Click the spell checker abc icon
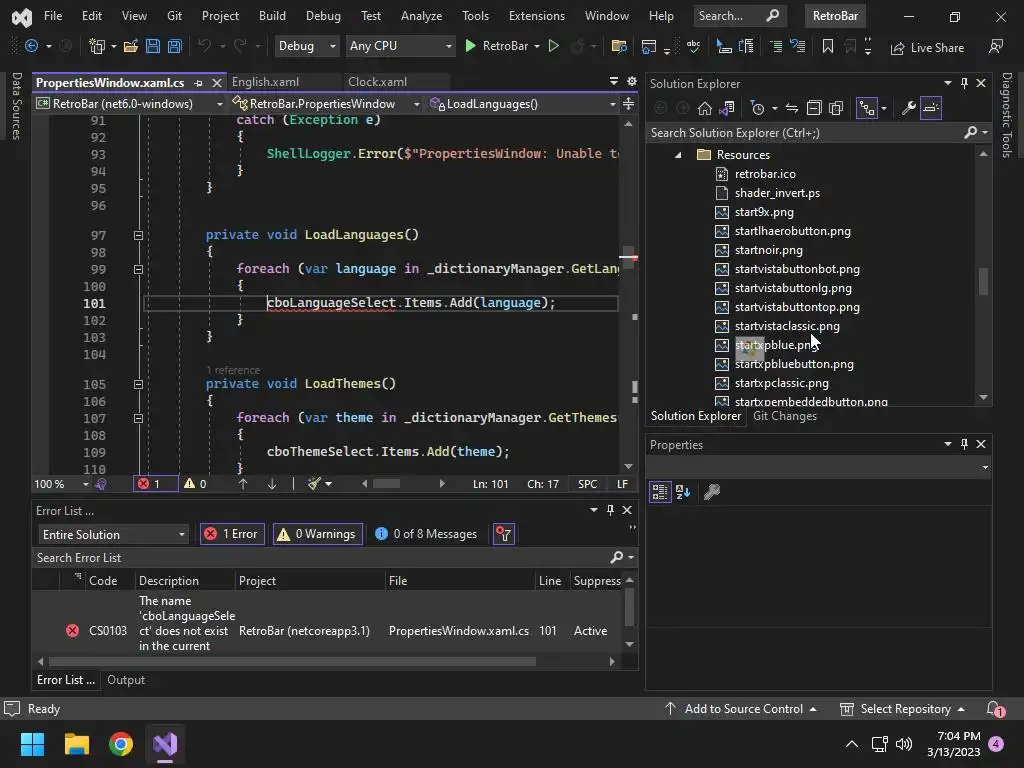This screenshot has width=1024, height=768. (693, 46)
